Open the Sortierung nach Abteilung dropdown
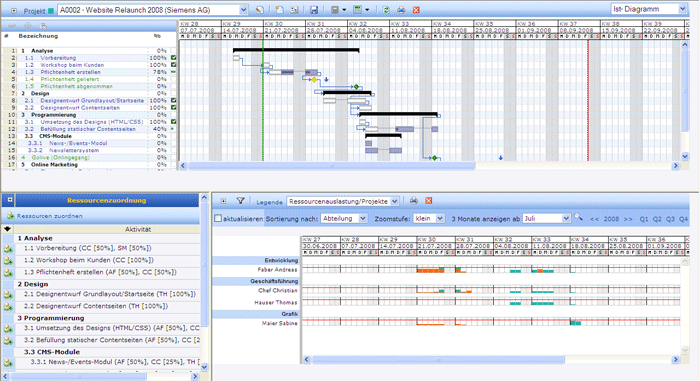700x381 pixels. tap(344, 218)
